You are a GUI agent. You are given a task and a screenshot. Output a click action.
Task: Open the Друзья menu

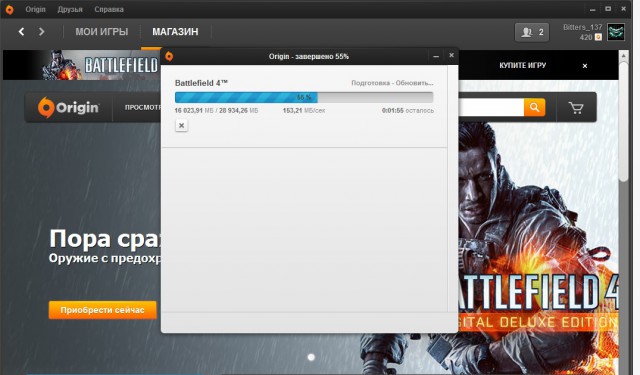coord(70,9)
